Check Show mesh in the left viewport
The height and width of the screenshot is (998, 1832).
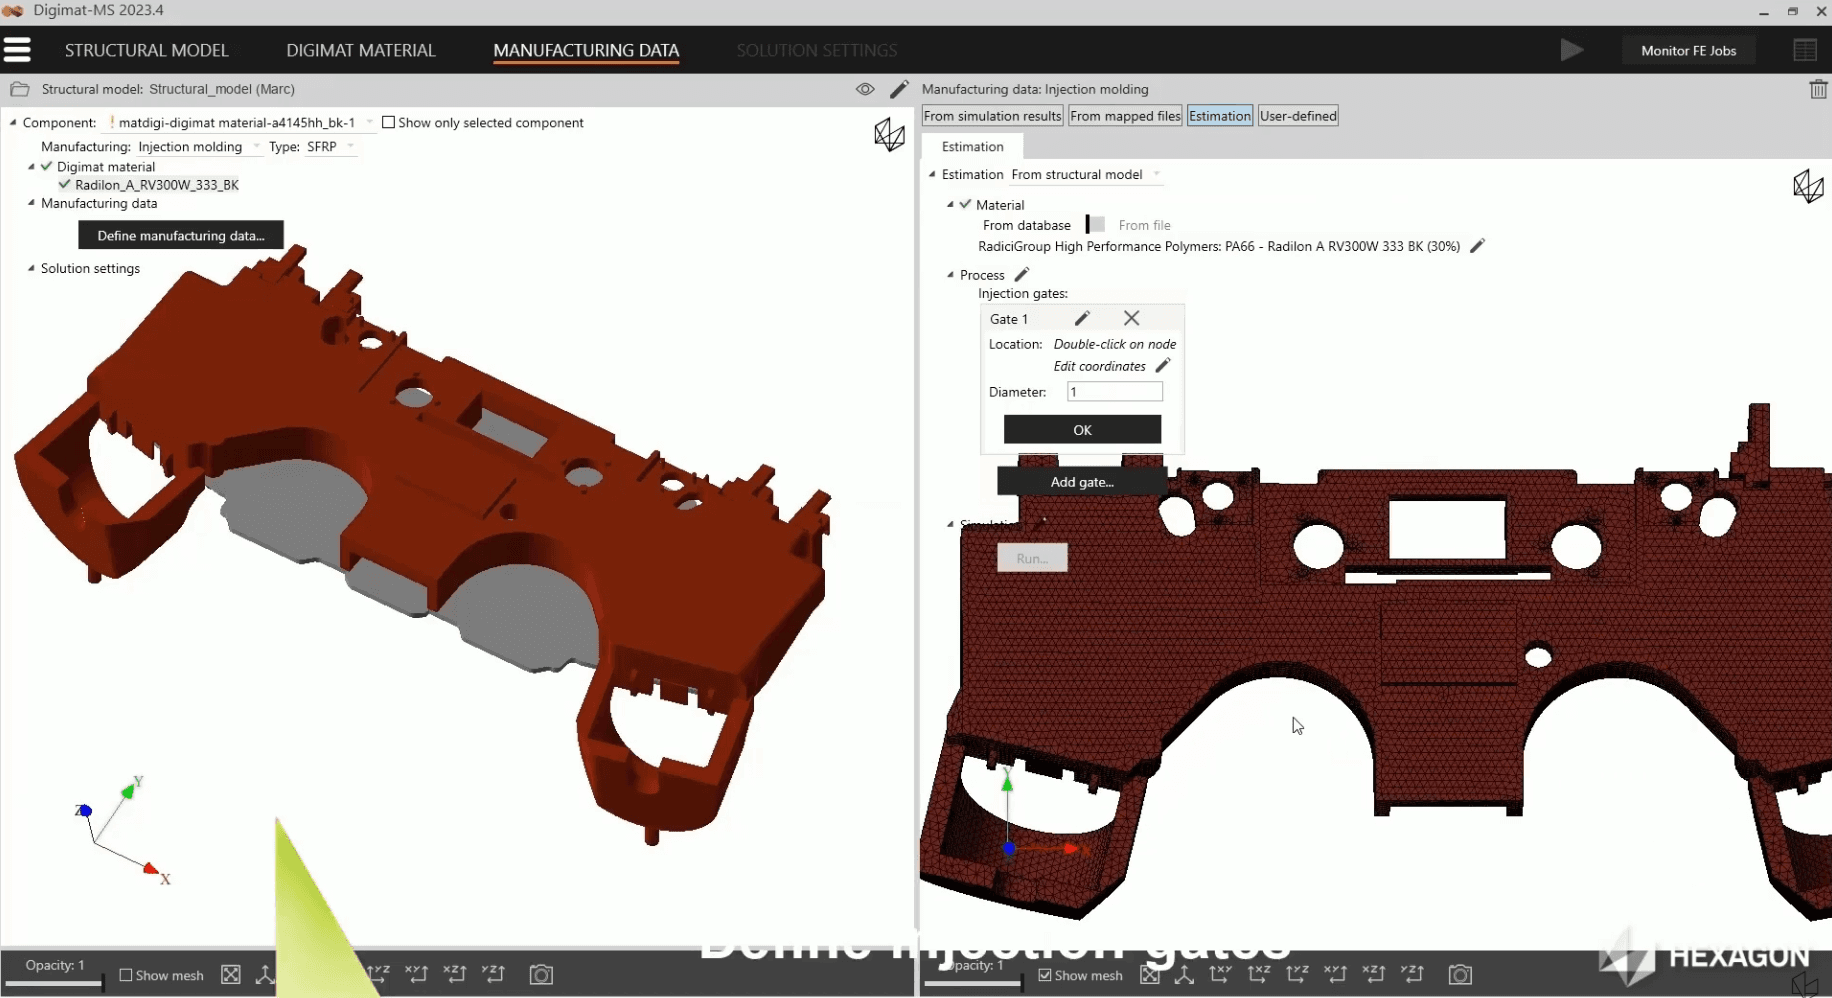pyautogui.click(x=126, y=975)
